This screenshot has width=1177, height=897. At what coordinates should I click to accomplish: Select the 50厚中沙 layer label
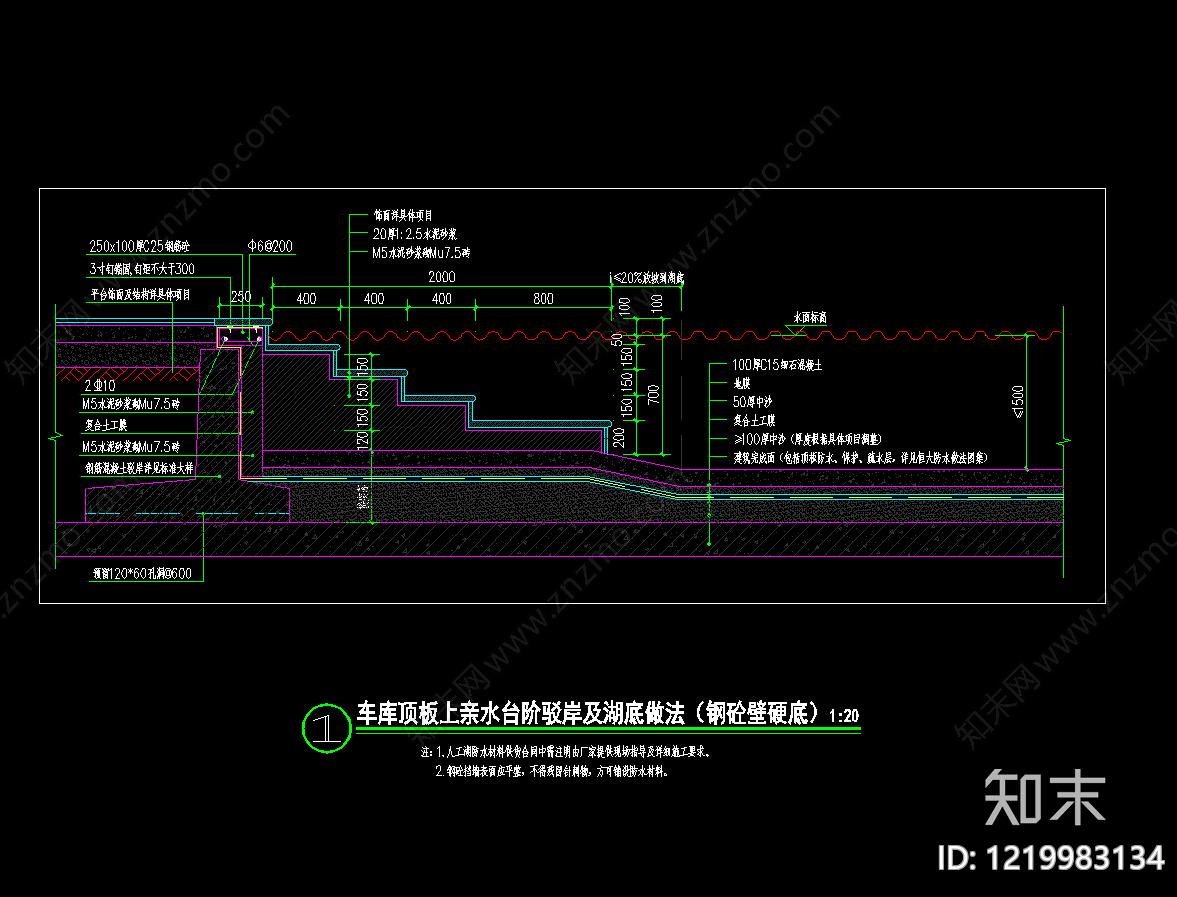[x=752, y=402]
